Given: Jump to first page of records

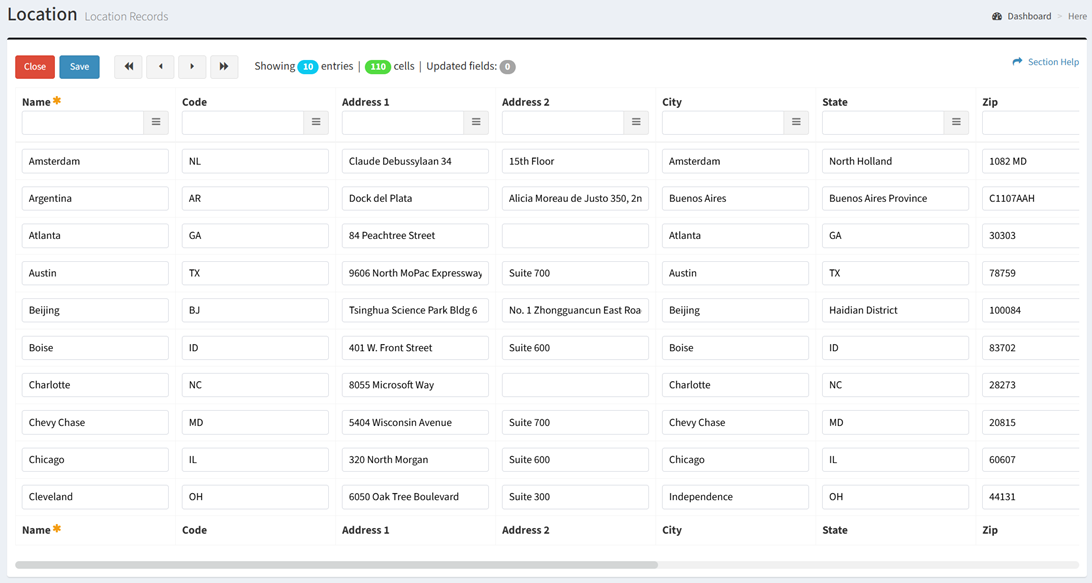Looking at the screenshot, I should click(x=128, y=67).
